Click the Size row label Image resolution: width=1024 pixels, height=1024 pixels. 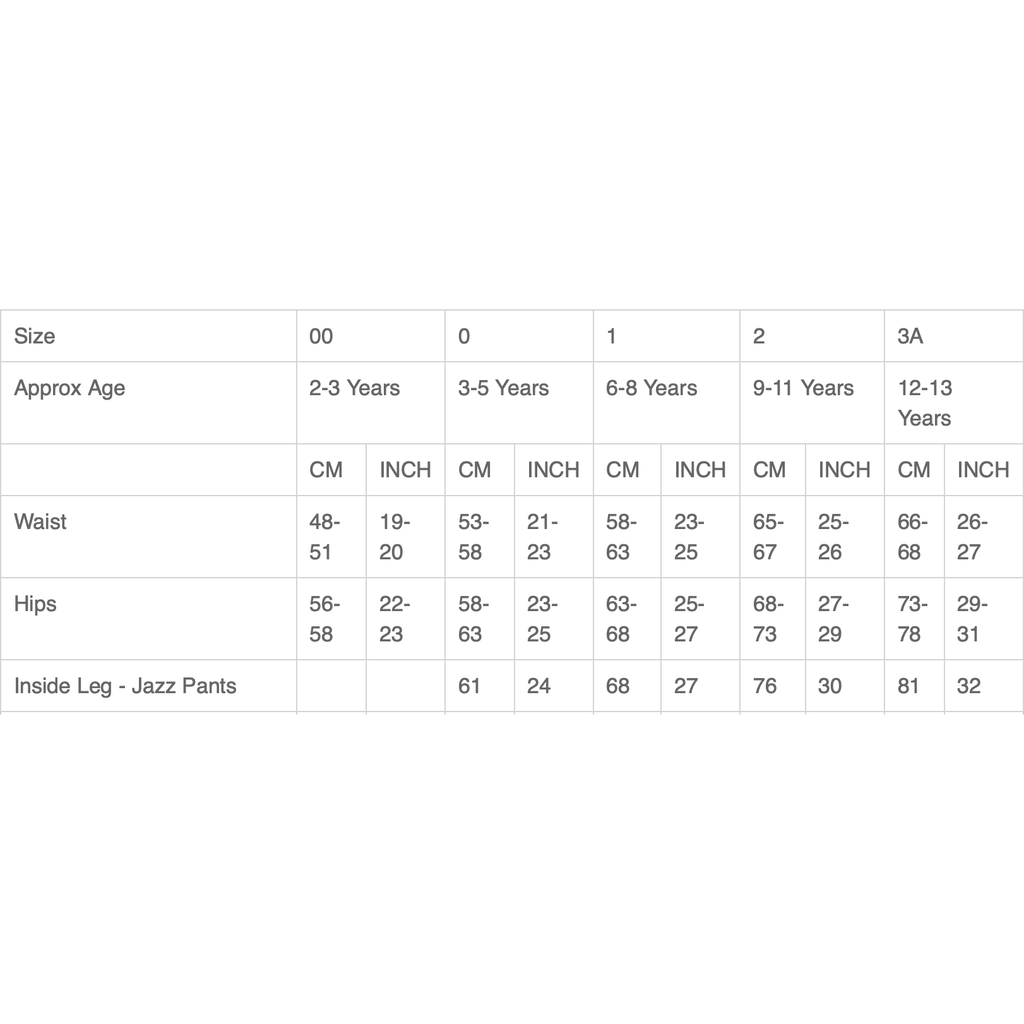coord(35,336)
